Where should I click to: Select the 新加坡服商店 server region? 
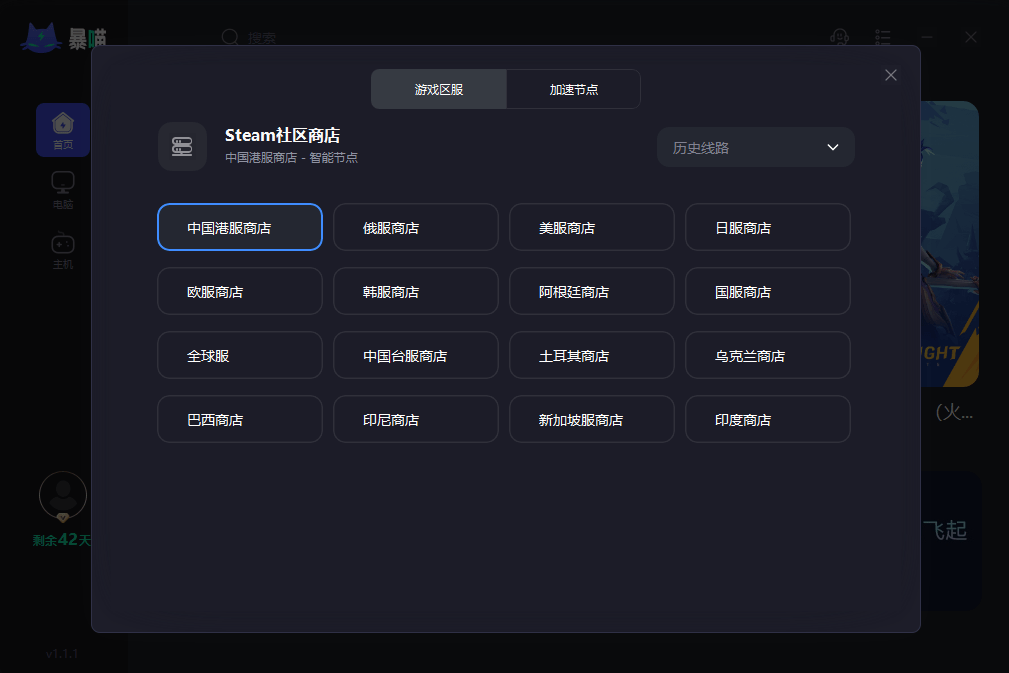click(591, 419)
